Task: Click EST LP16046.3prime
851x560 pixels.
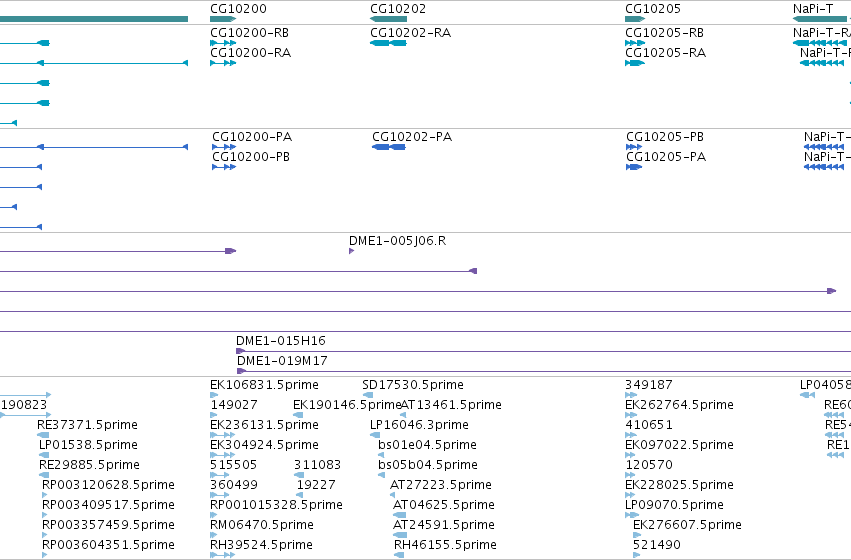Action: click(419, 425)
